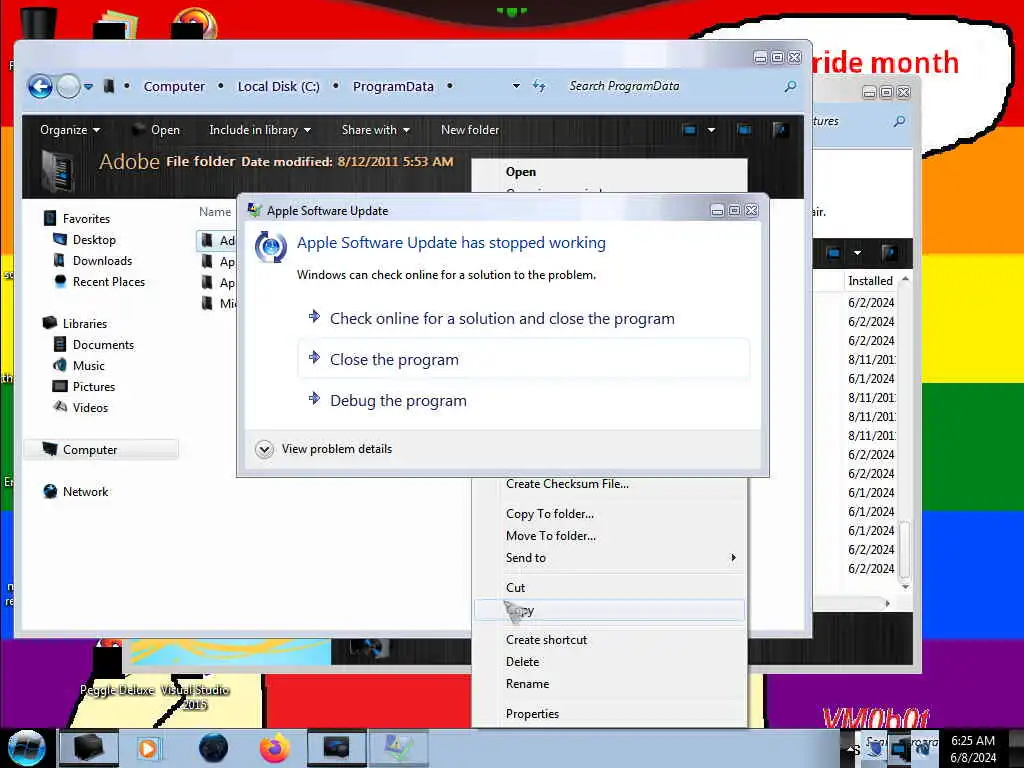Toggle the preview pane icon

744,130
